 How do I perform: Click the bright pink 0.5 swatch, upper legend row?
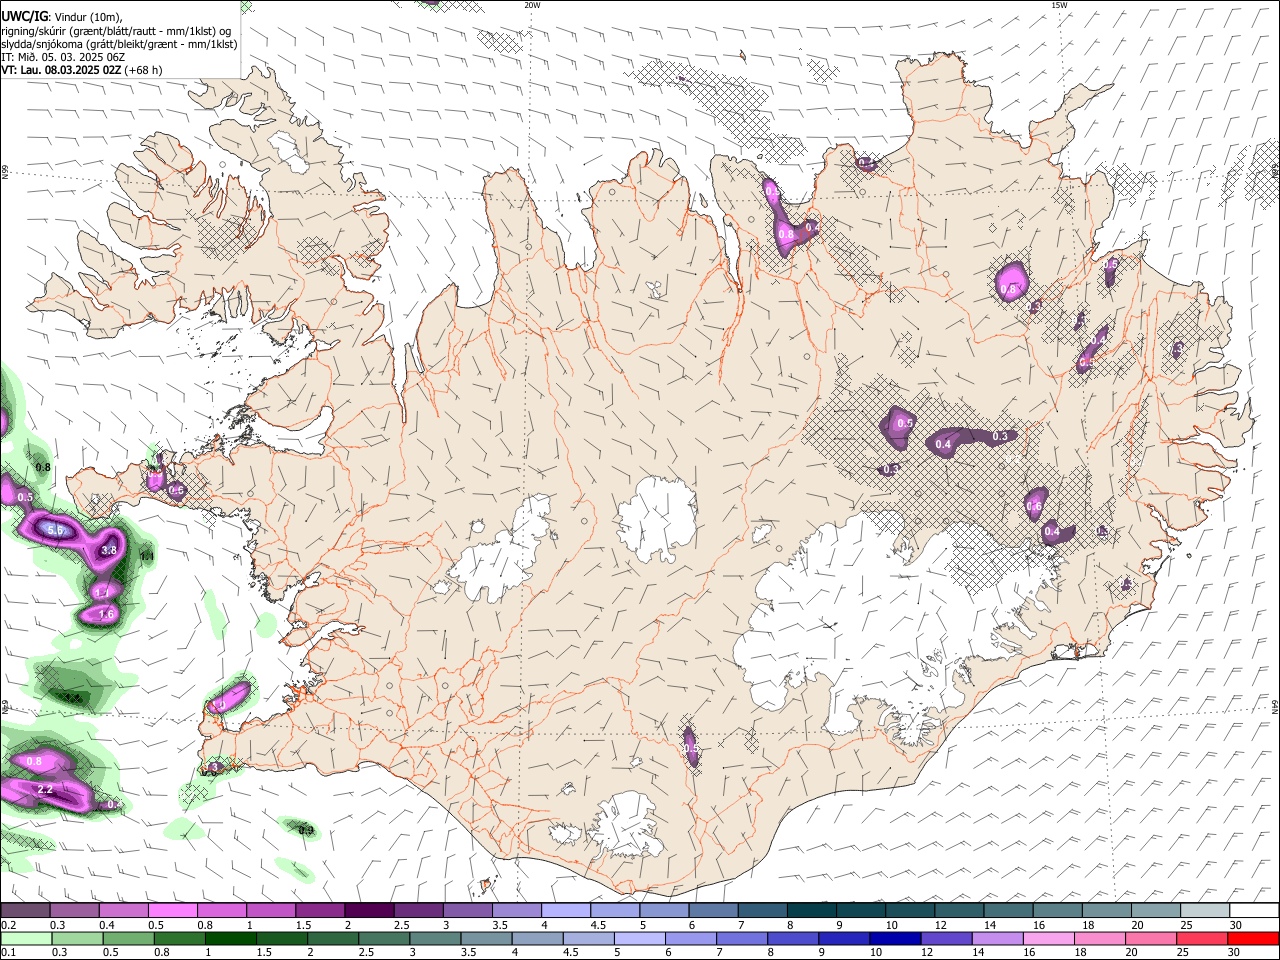click(x=172, y=911)
